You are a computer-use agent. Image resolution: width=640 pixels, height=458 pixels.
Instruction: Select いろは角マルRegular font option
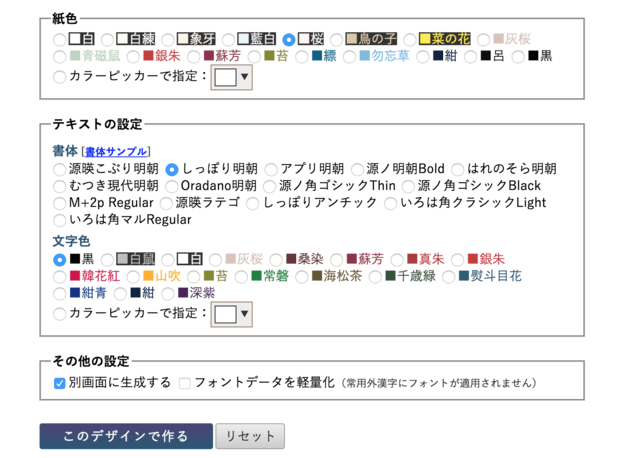click(x=59, y=219)
